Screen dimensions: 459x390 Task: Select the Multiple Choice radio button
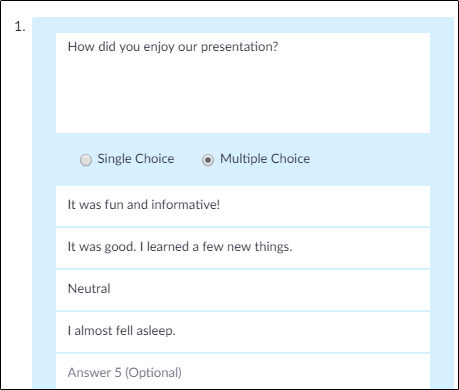click(208, 160)
